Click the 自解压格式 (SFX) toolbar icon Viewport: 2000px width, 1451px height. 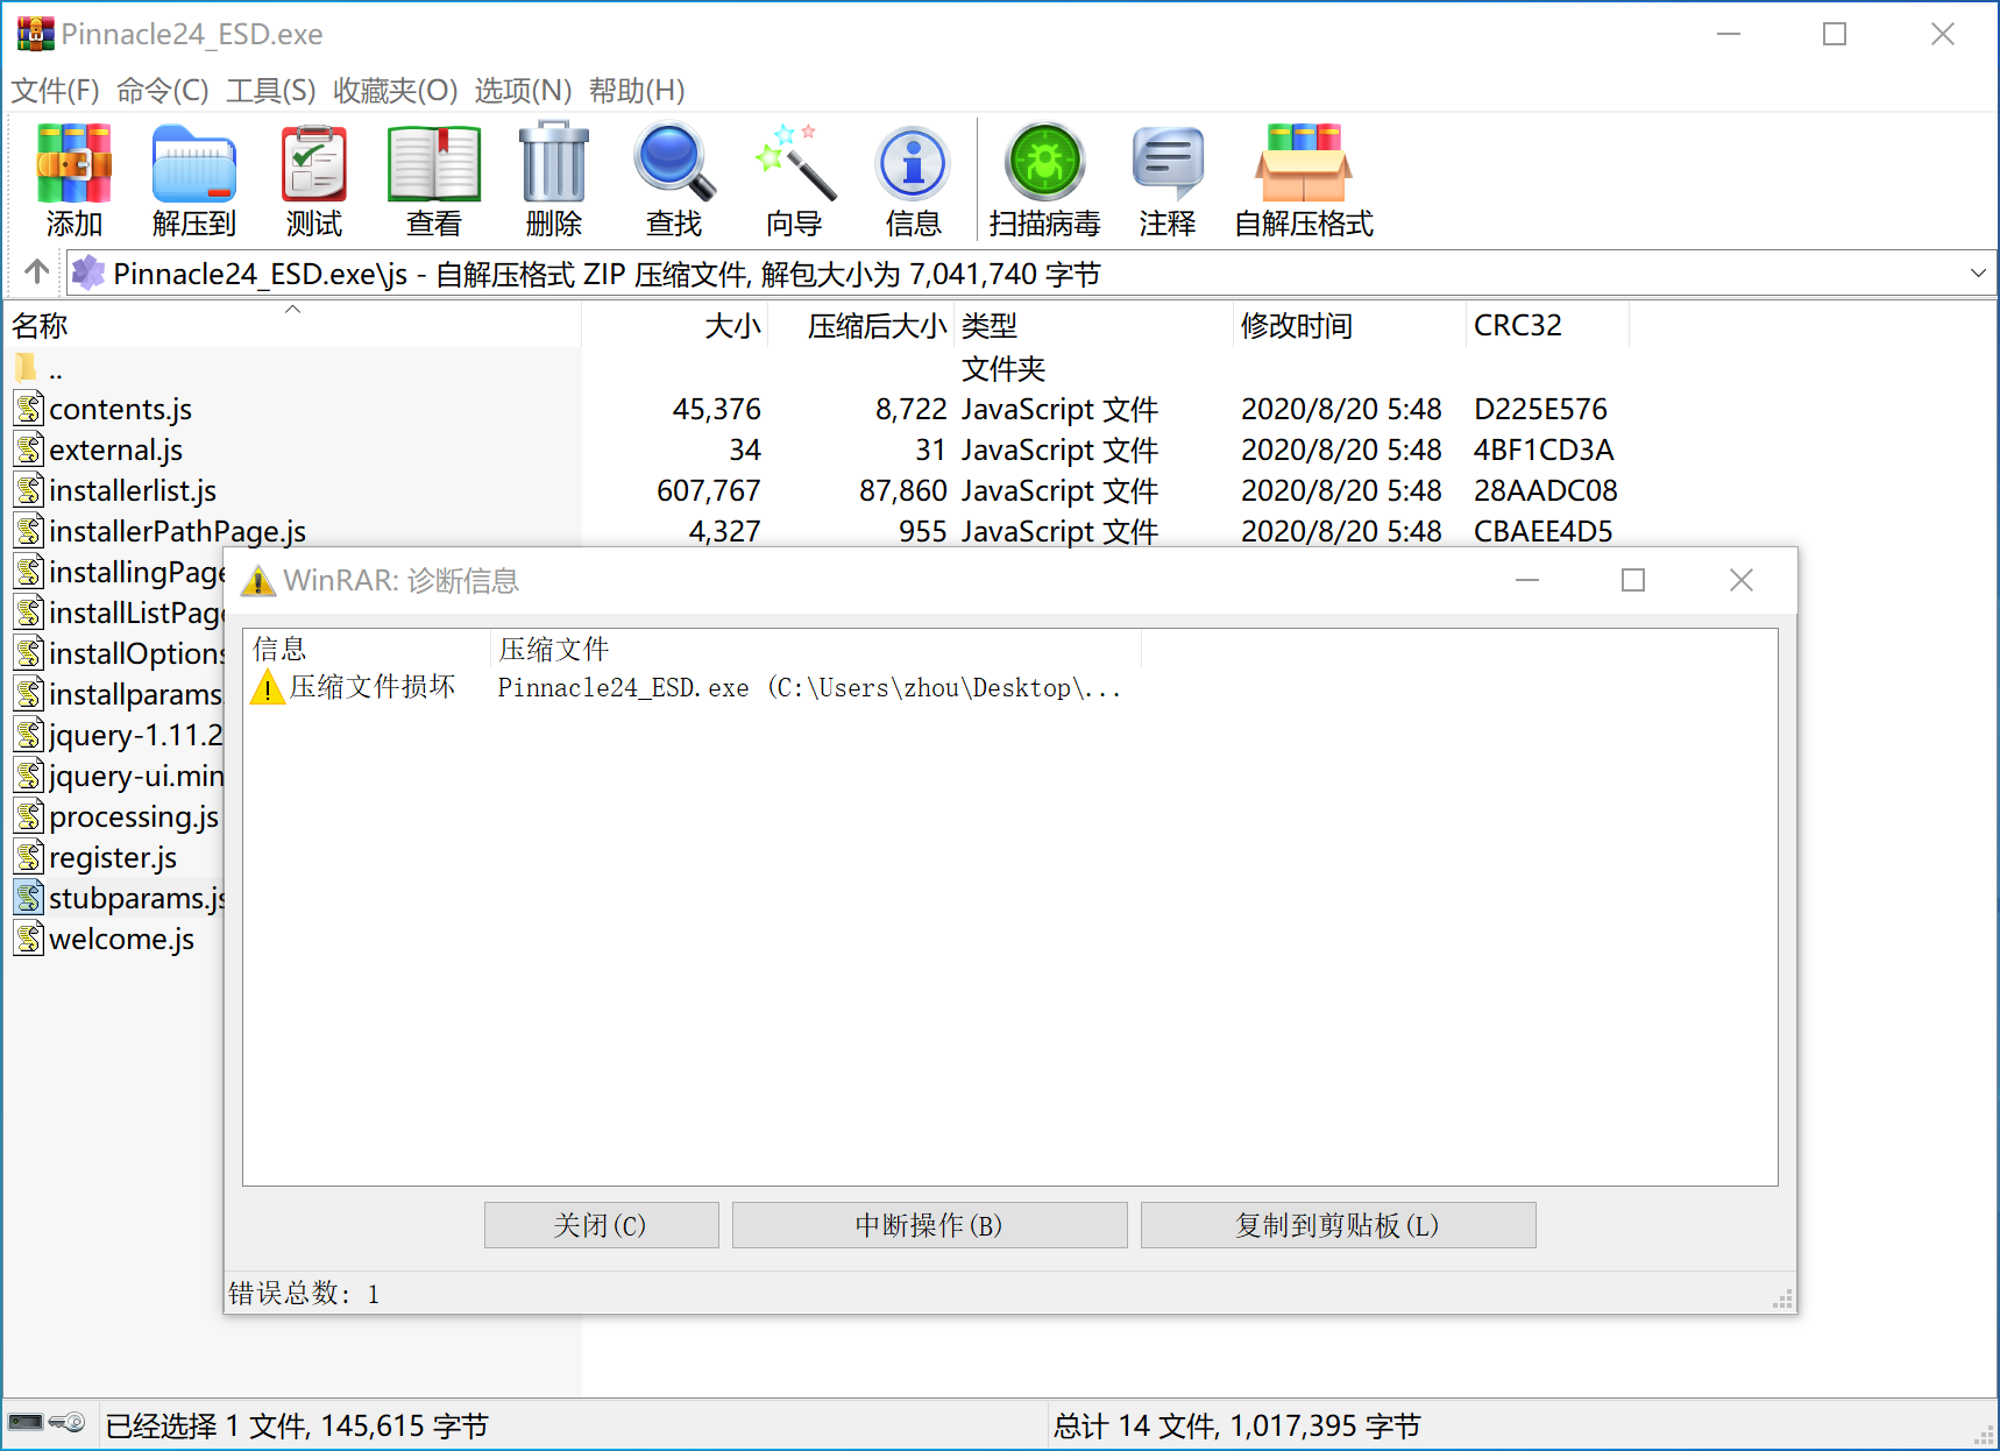tap(1303, 164)
